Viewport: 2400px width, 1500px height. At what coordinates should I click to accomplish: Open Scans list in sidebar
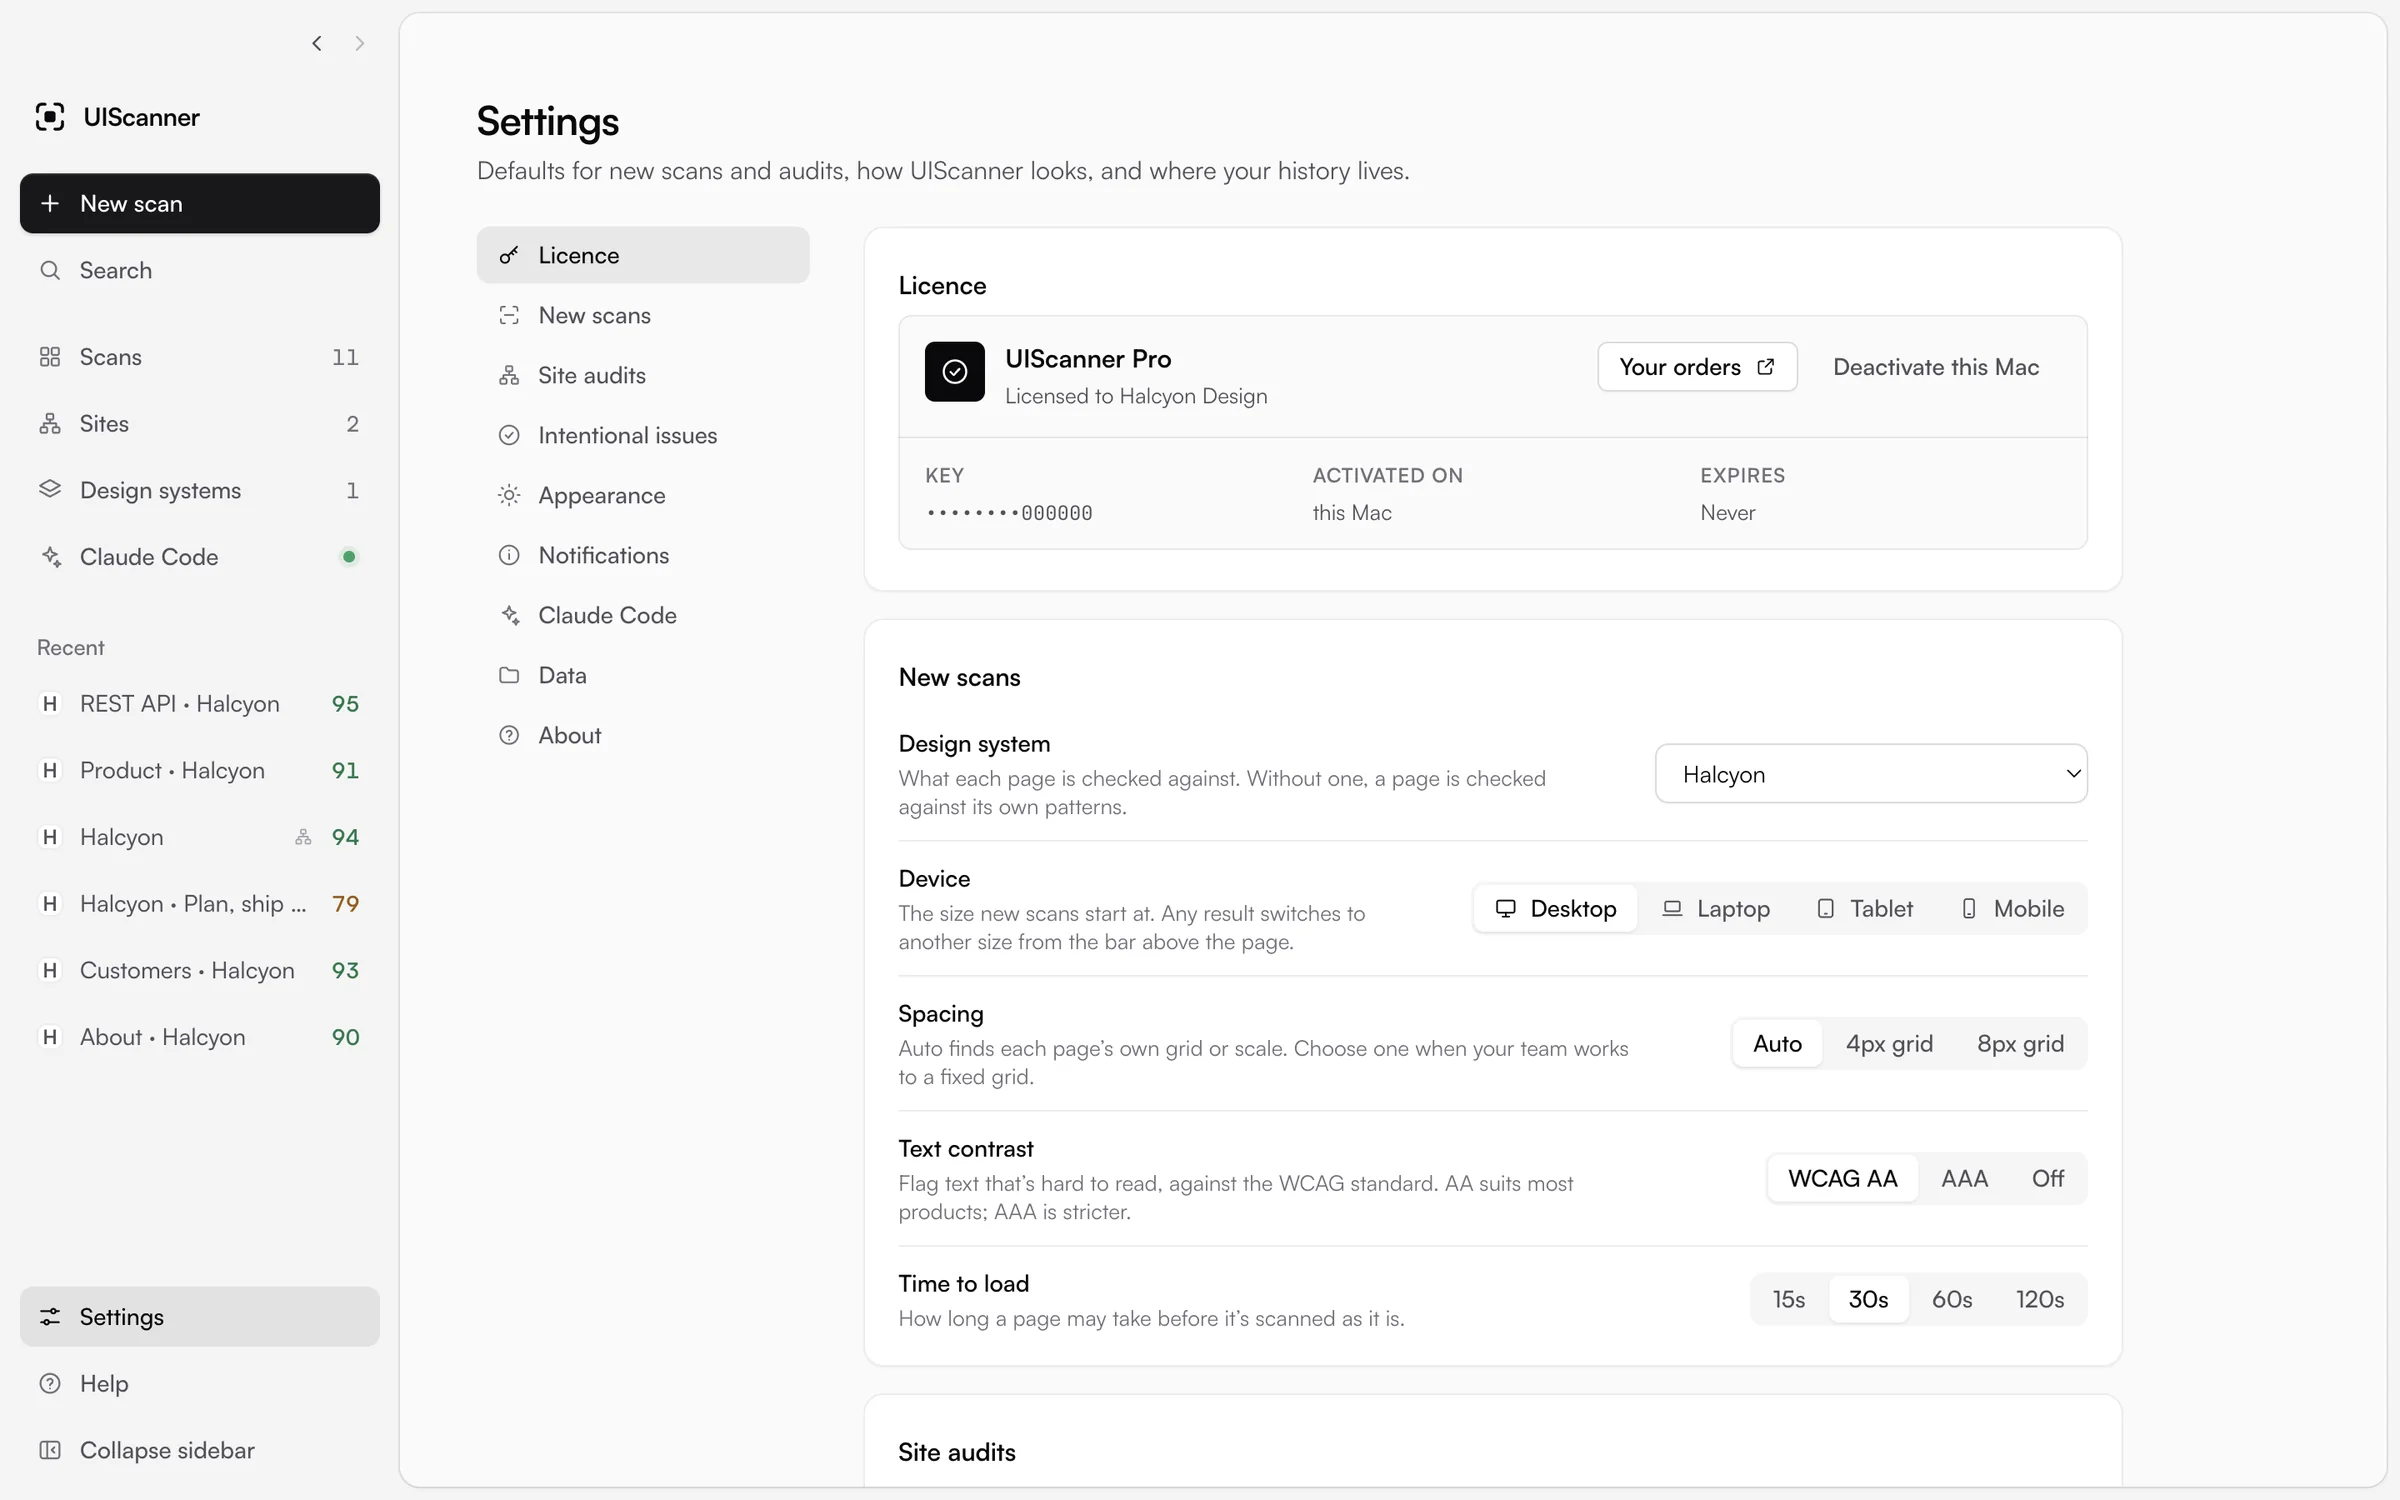pyautogui.click(x=199, y=357)
